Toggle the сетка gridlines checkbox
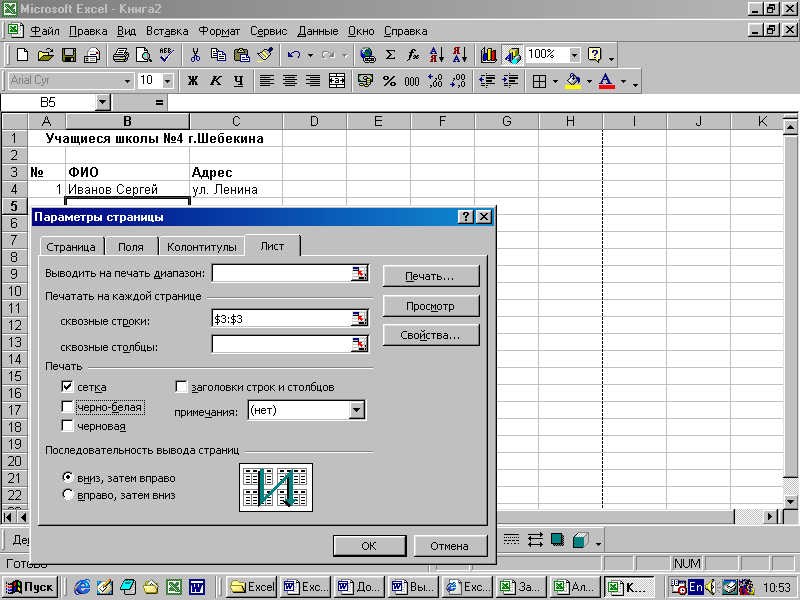 tap(67, 387)
